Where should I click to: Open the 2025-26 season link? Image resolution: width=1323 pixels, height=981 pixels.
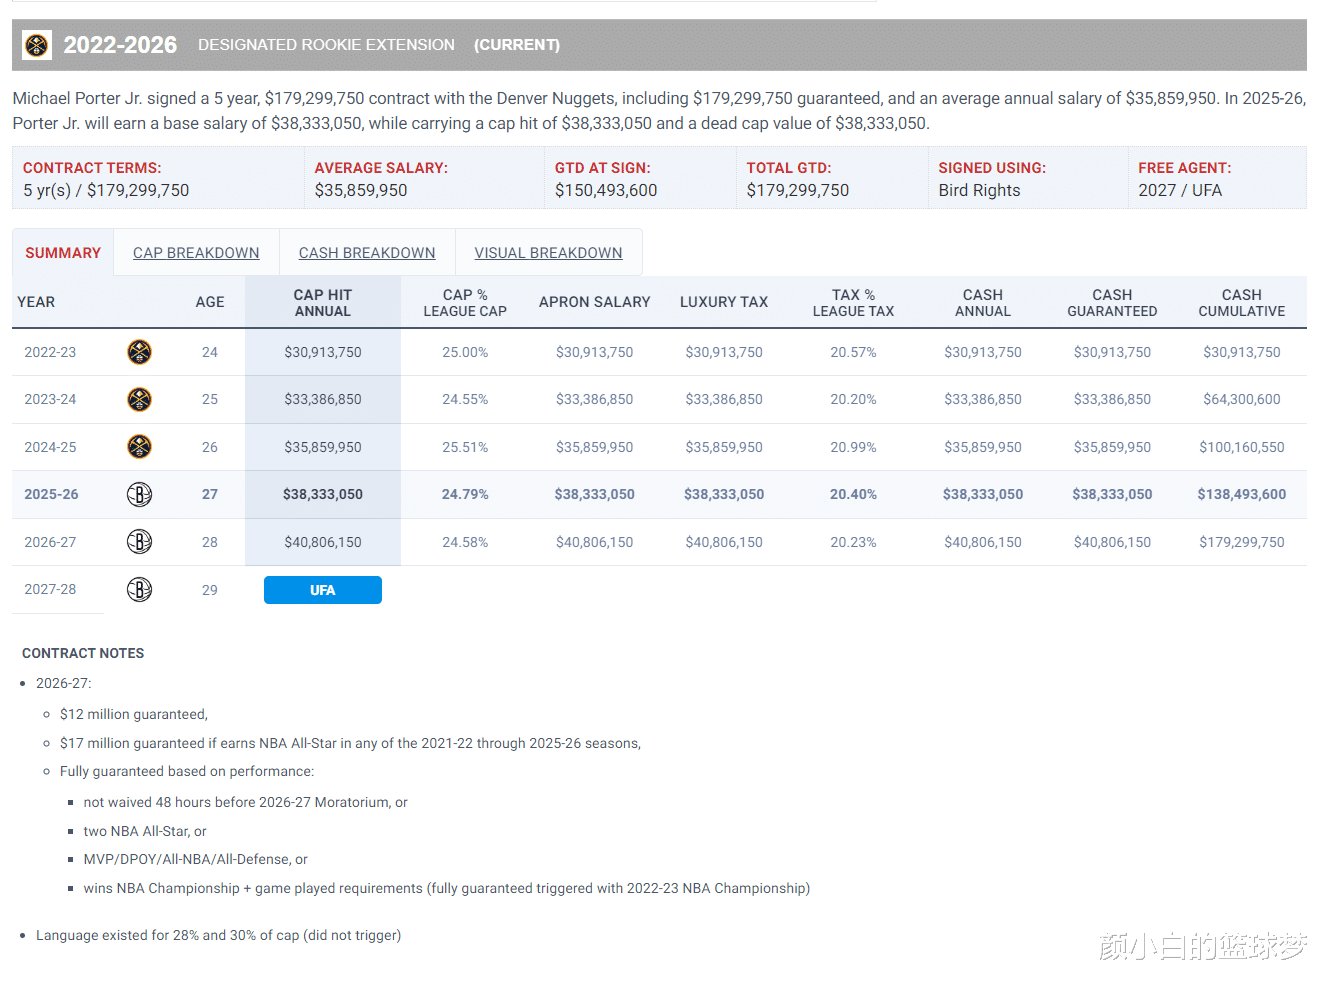tap(51, 494)
